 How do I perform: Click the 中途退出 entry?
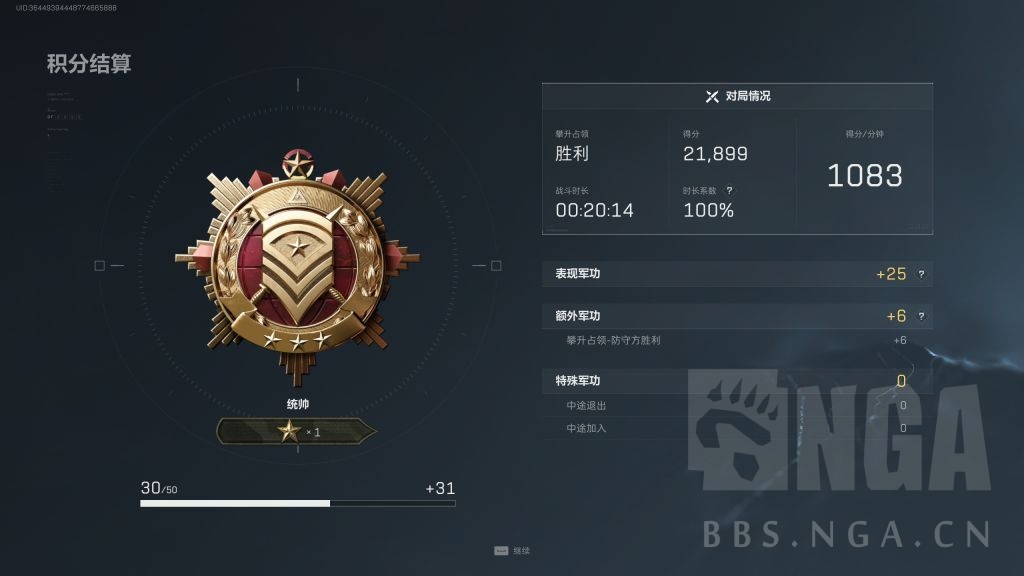(x=586, y=406)
